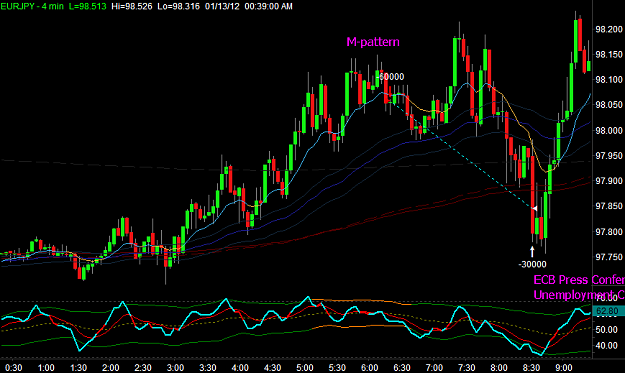Click the -30000 trade marker label
625x373 pixels.
pyautogui.click(x=532, y=264)
